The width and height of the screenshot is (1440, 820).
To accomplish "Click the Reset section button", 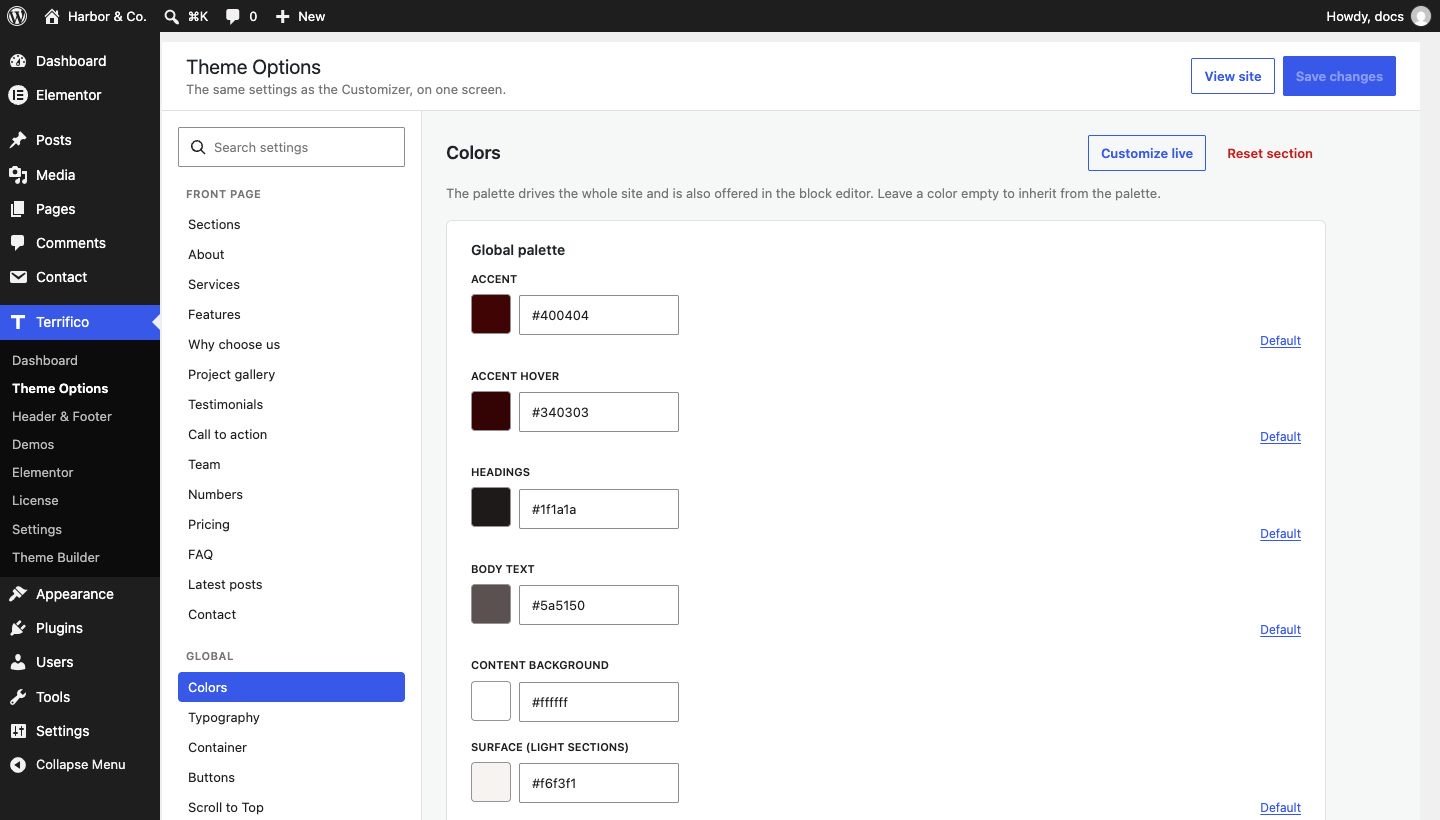I will (1270, 153).
